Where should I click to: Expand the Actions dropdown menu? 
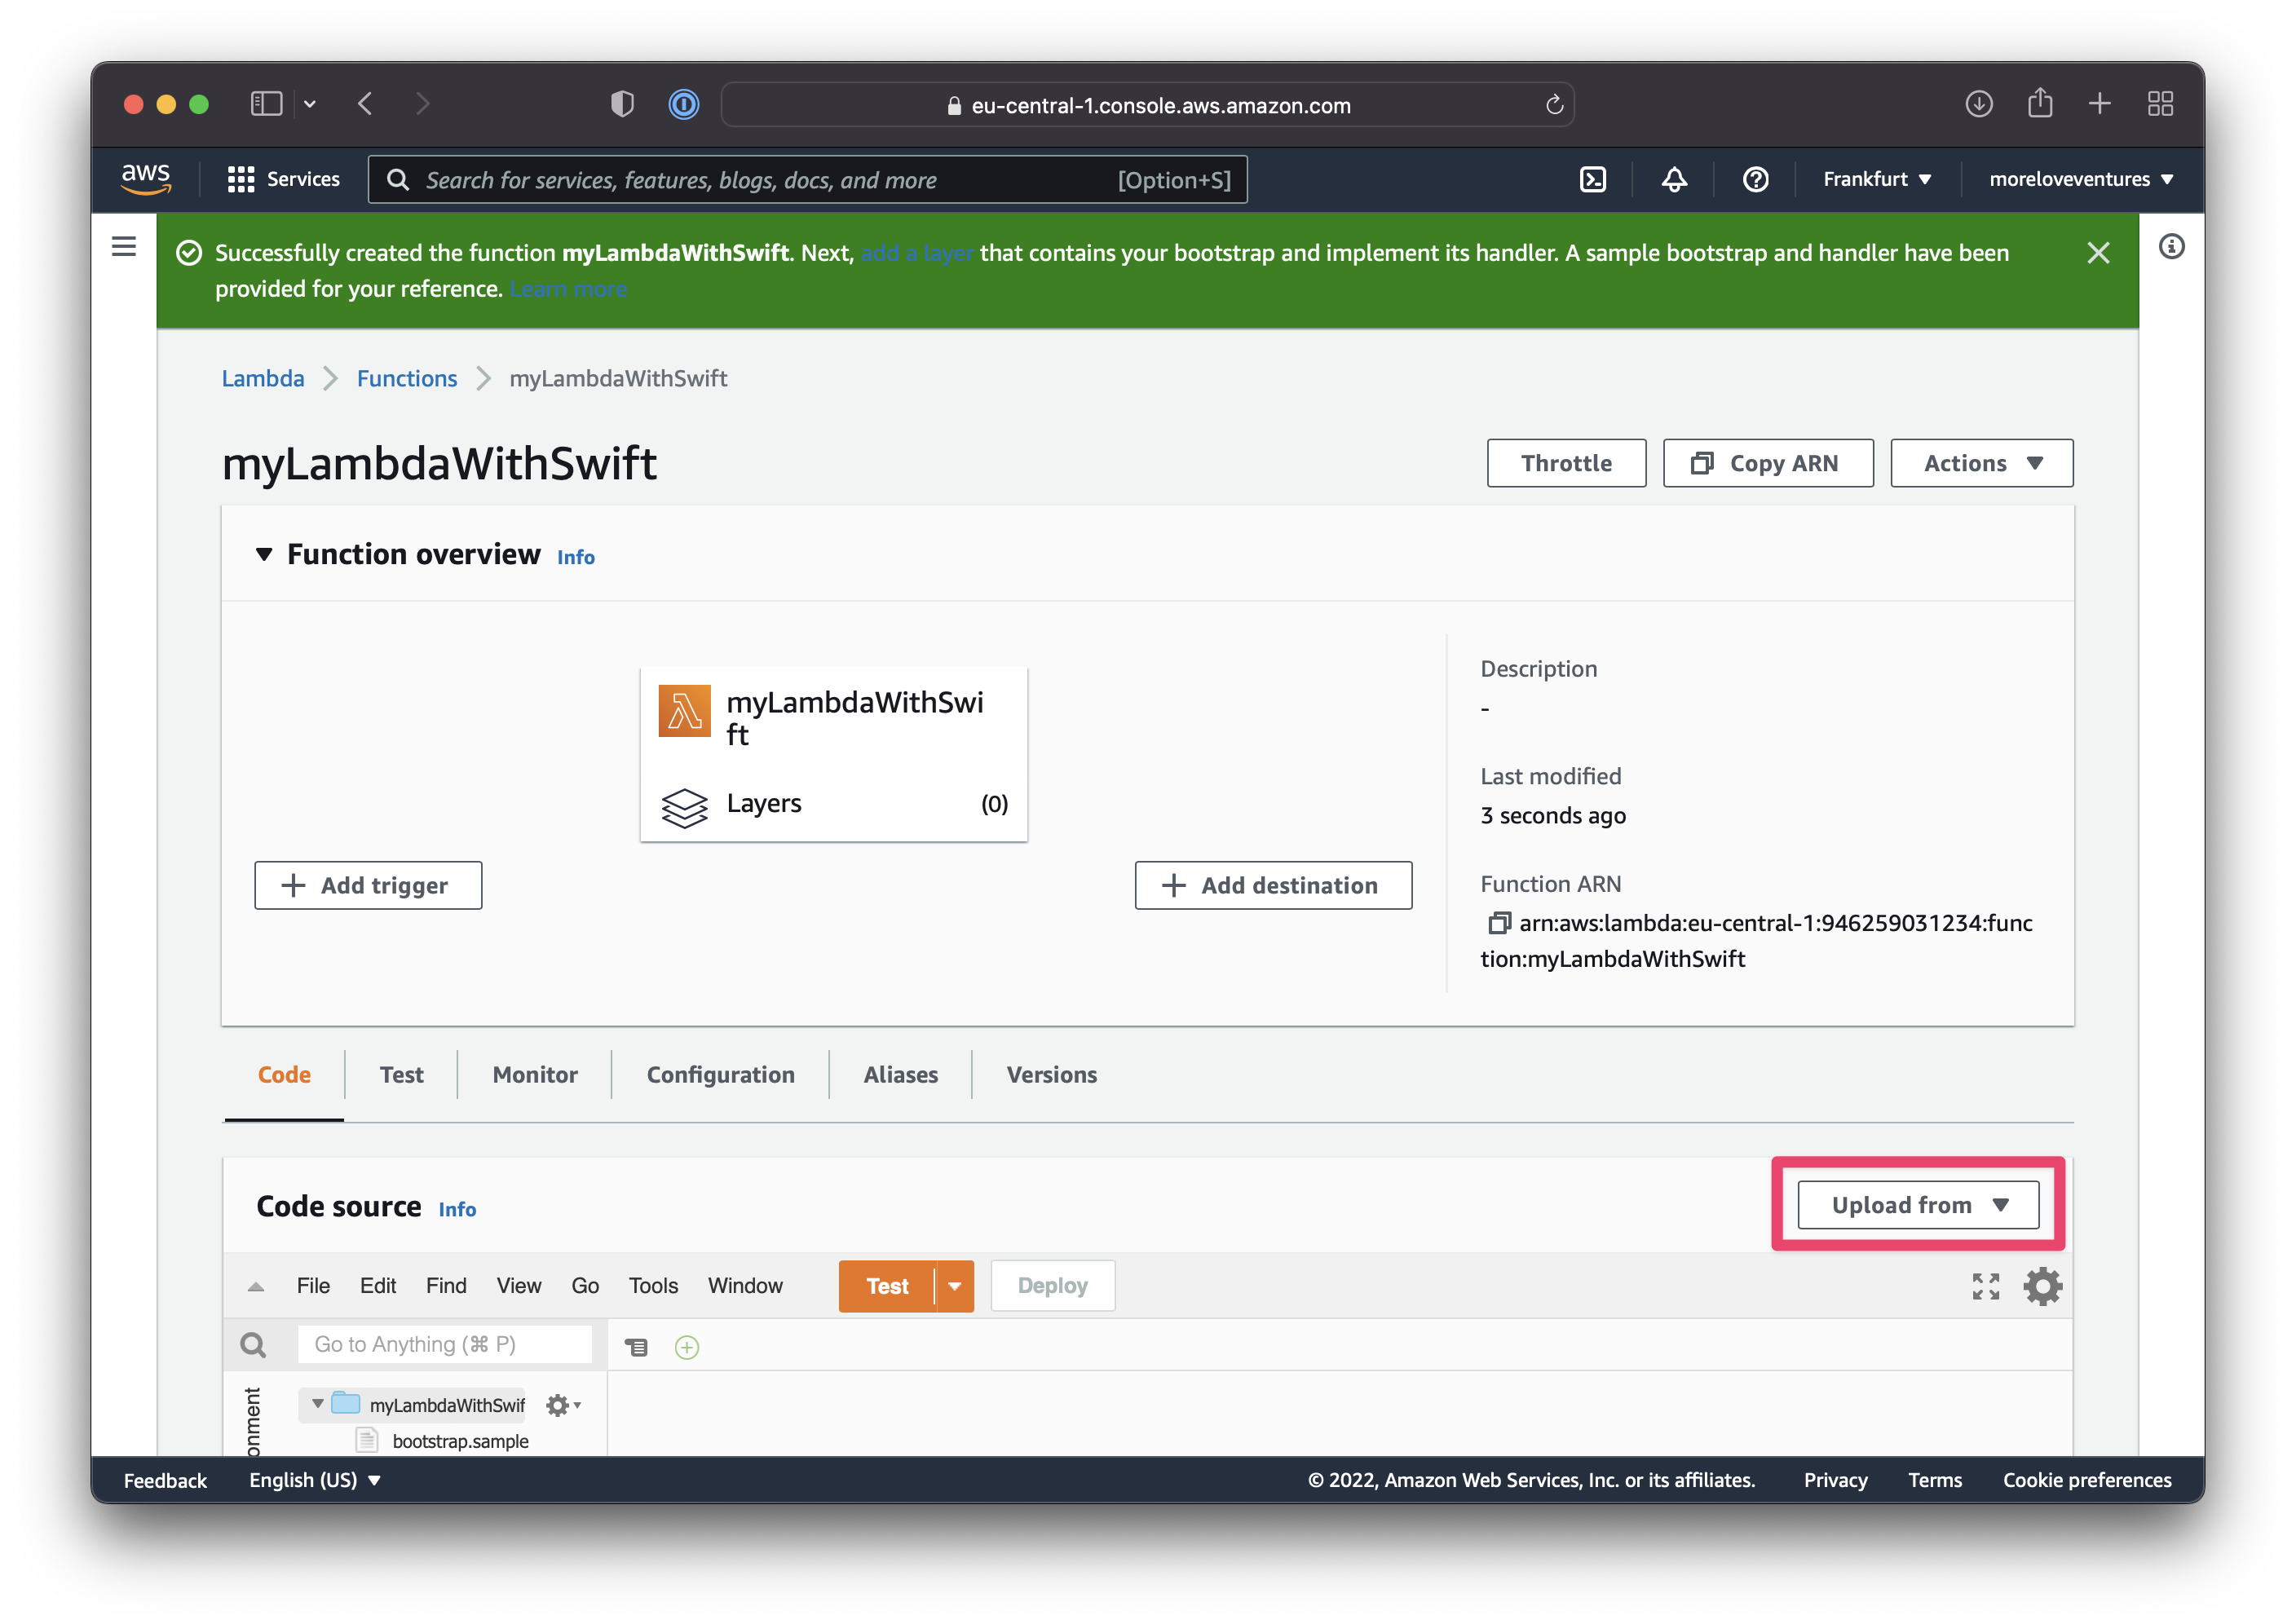[1981, 463]
